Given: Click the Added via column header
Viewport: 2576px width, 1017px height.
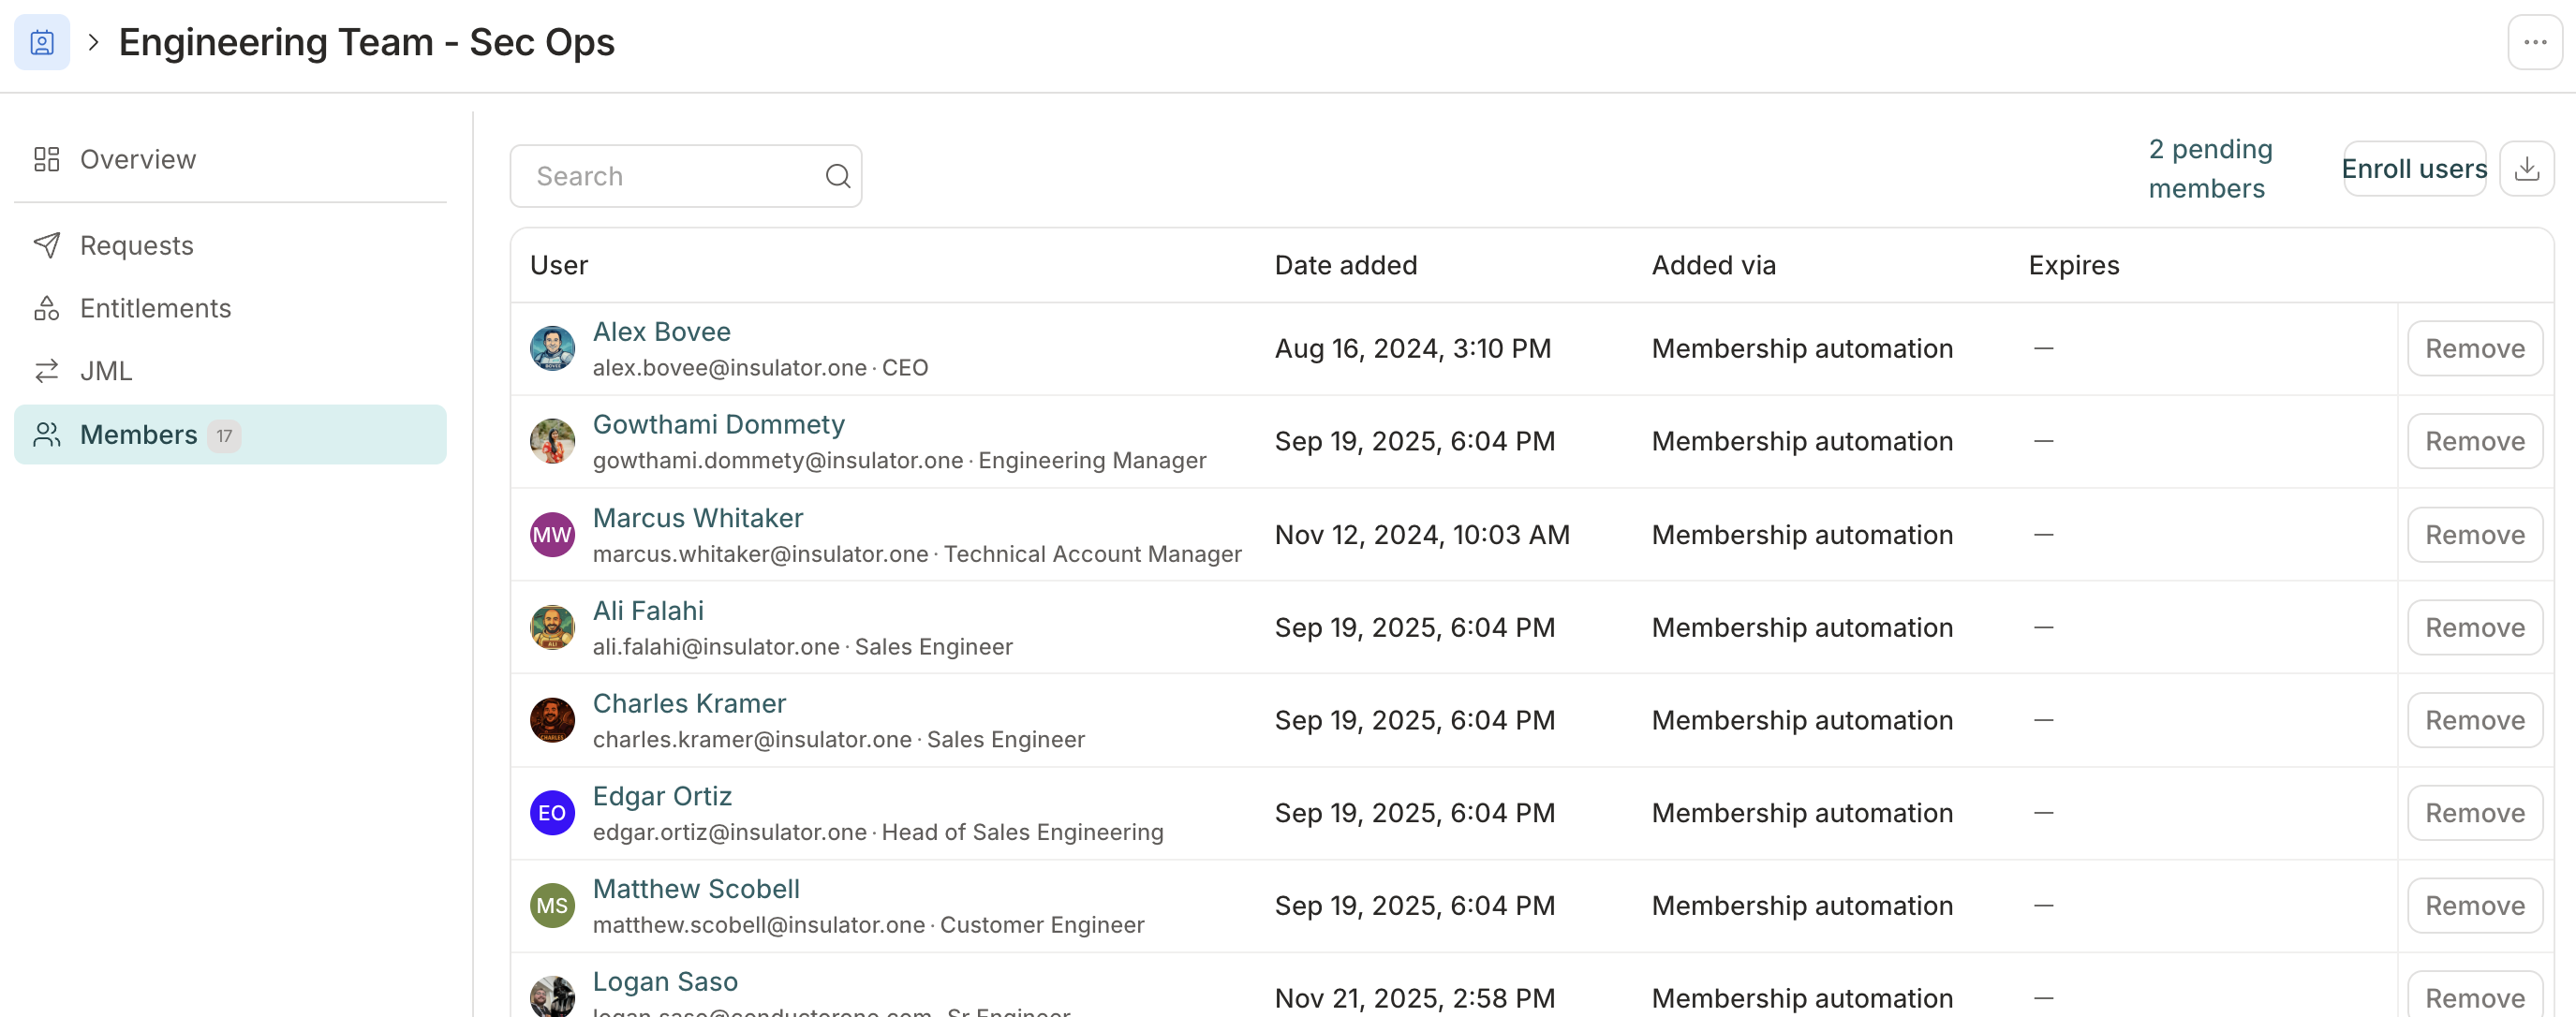Looking at the screenshot, I should [x=1713, y=265].
